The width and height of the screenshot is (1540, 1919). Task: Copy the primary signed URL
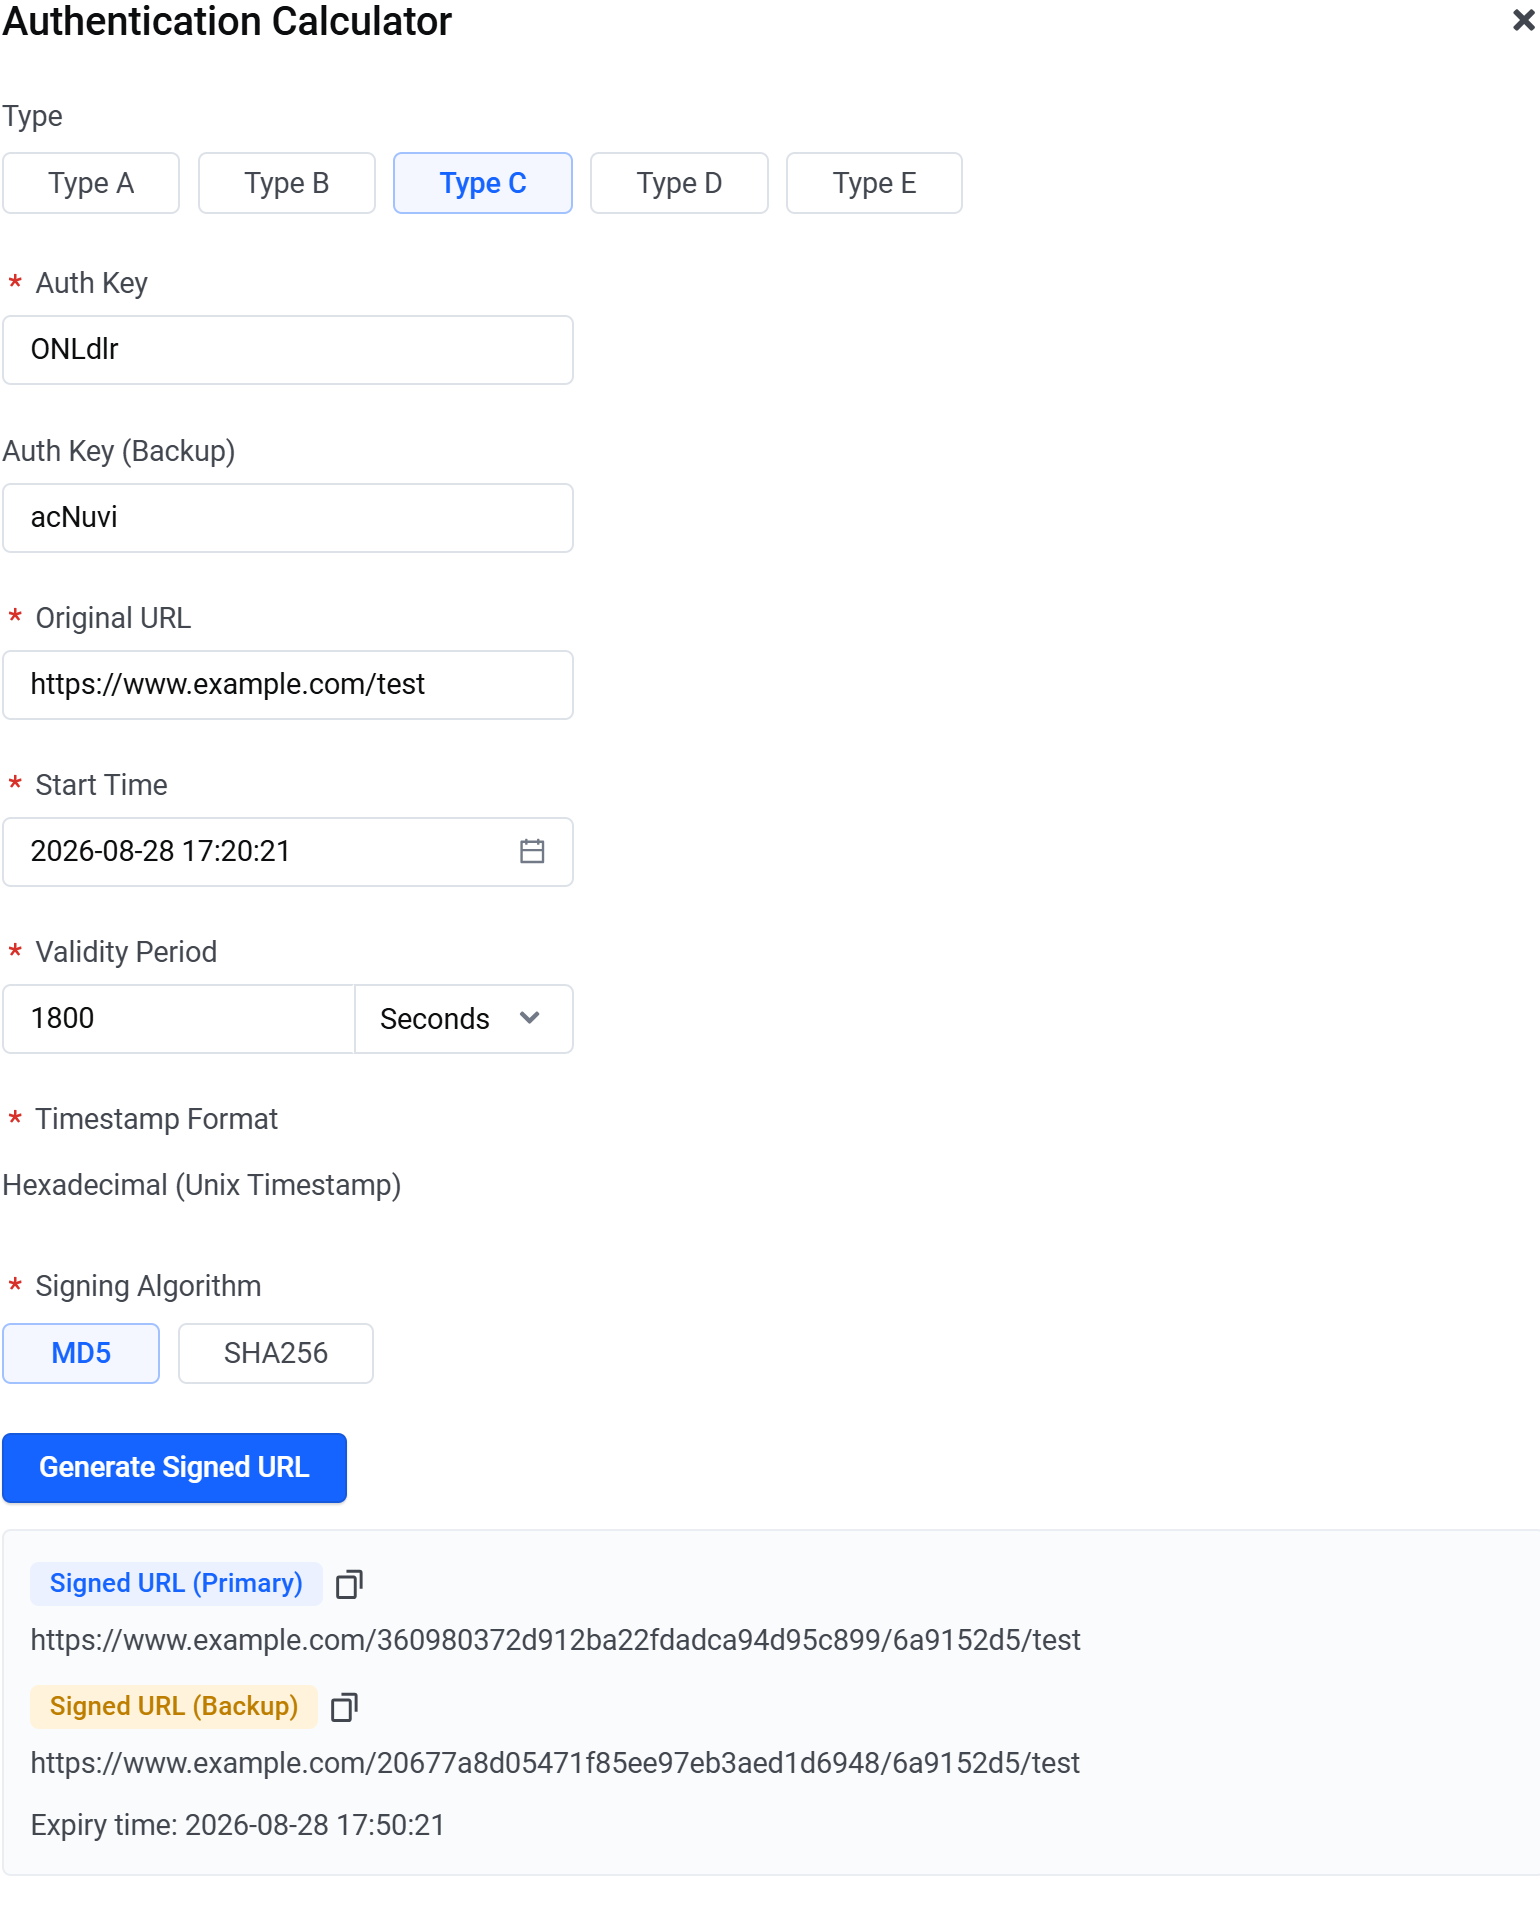tap(349, 1584)
